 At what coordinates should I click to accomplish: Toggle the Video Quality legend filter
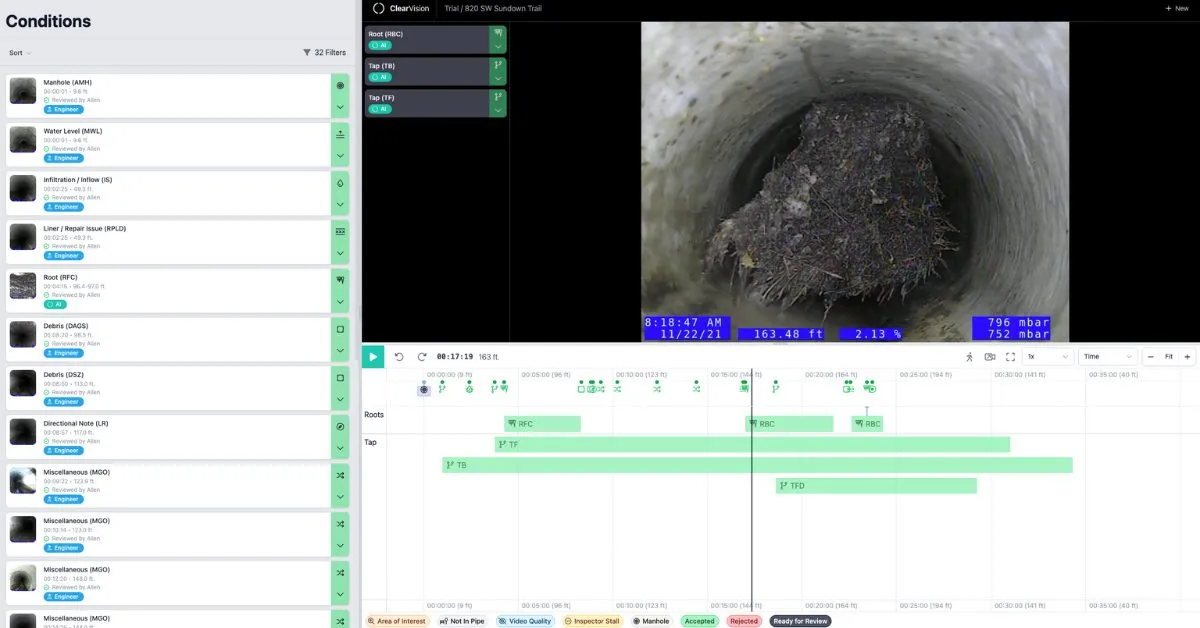pyautogui.click(x=525, y=621)
